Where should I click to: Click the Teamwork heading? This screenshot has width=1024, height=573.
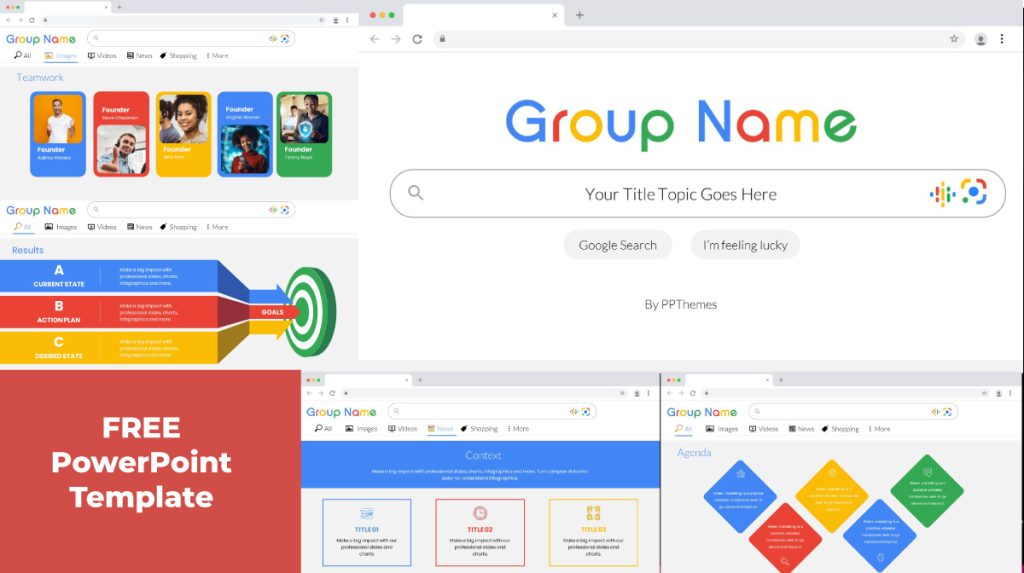click(40, 77)
